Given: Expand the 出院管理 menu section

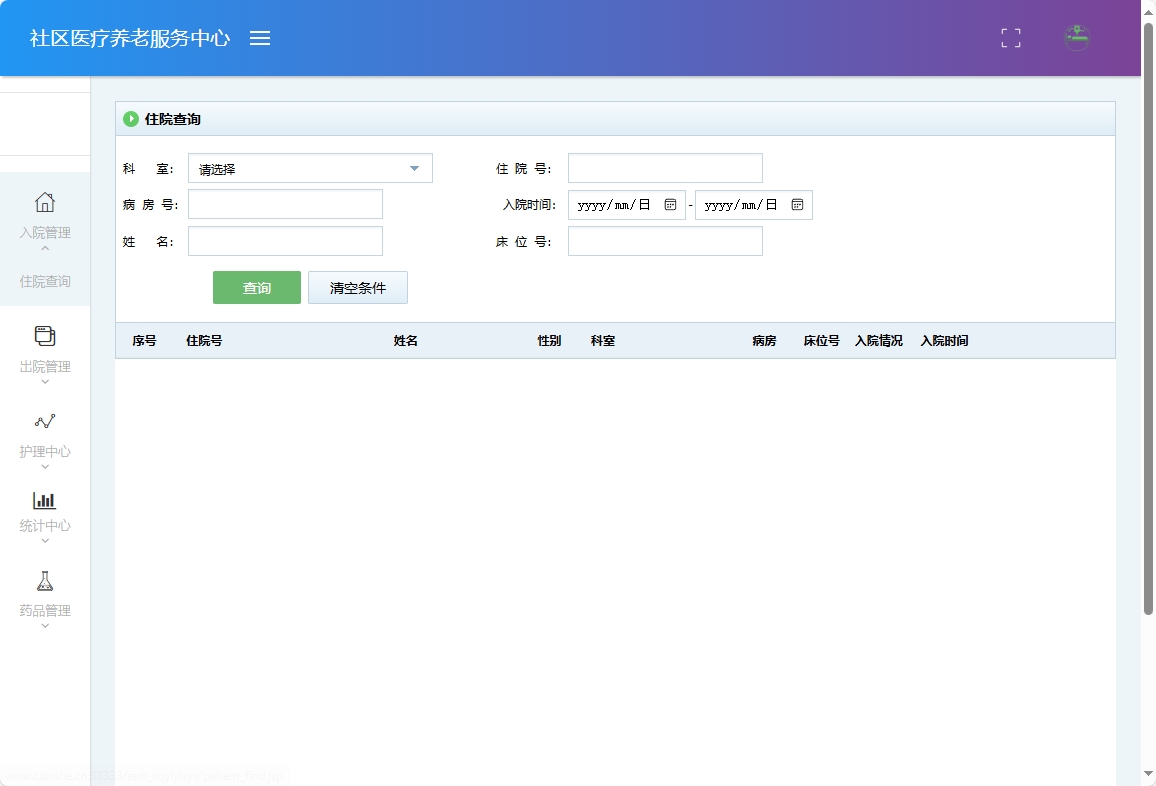Looking at the screenshot, I should click(x=45, y=370).
